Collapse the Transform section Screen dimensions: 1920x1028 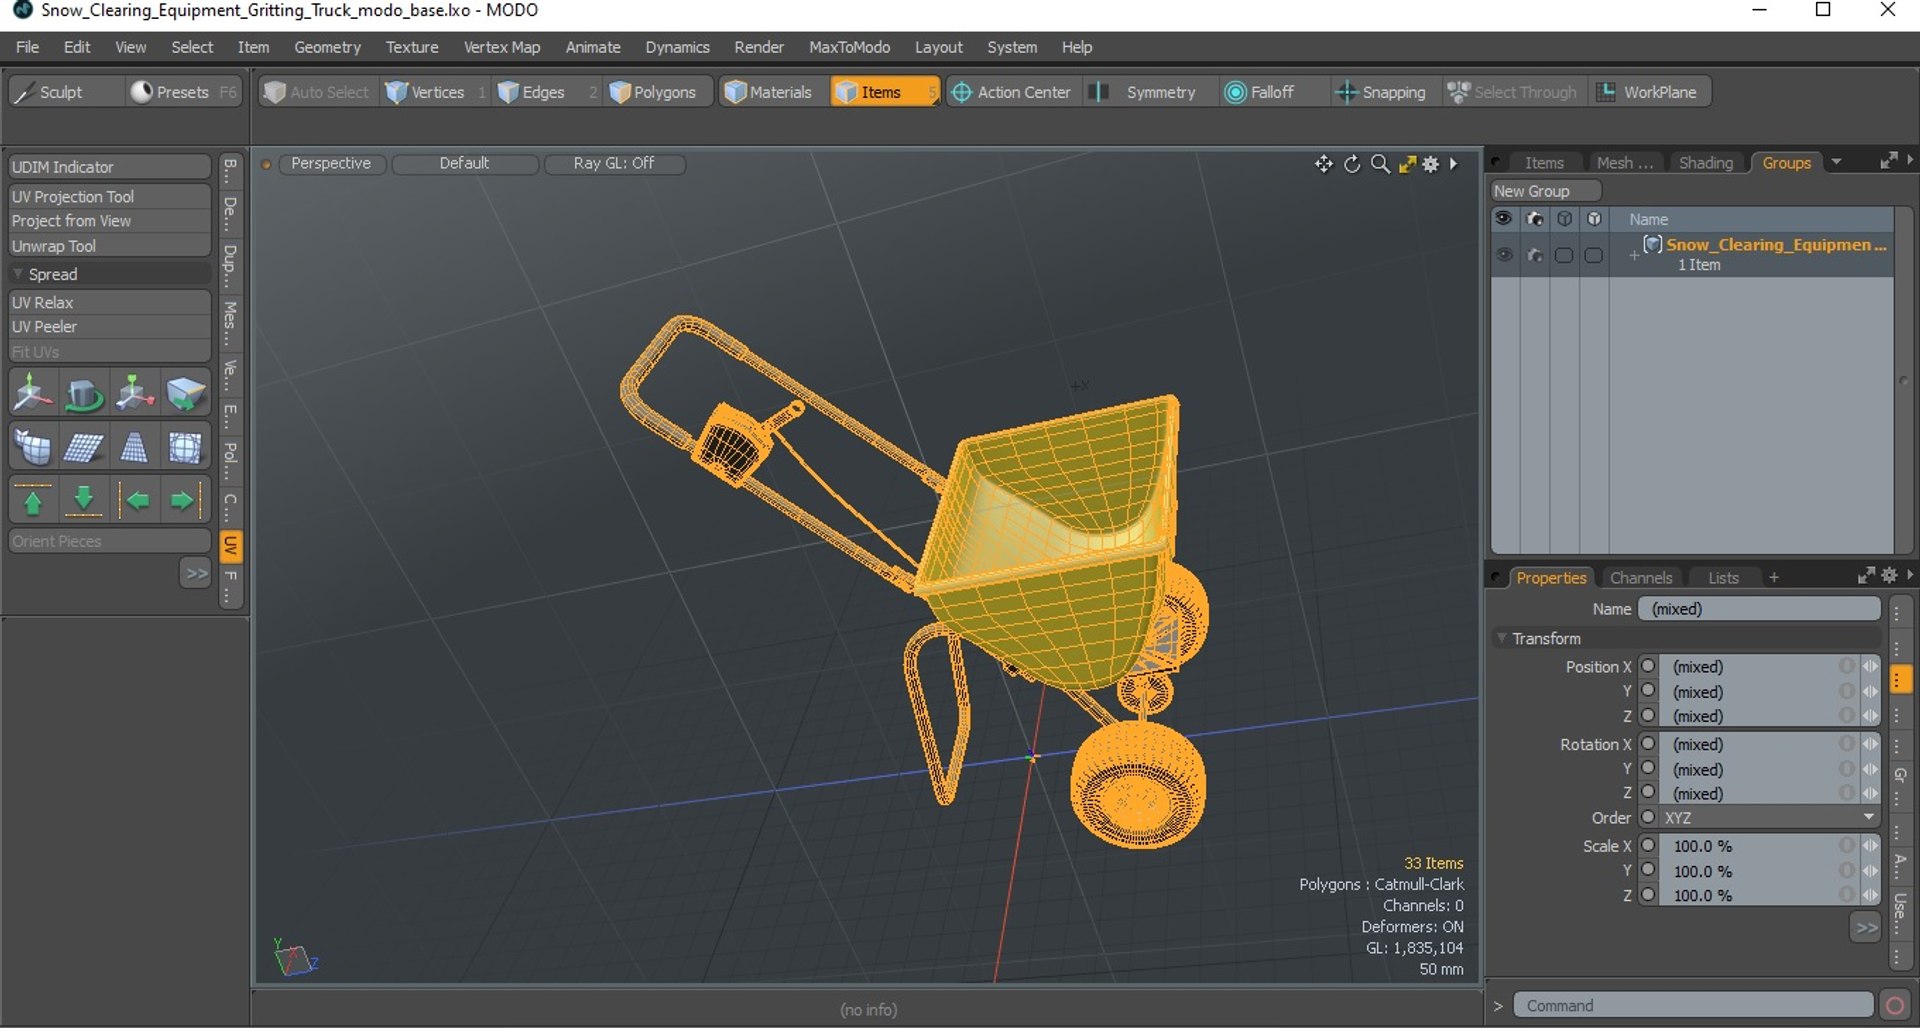(x=1501, y=638)
